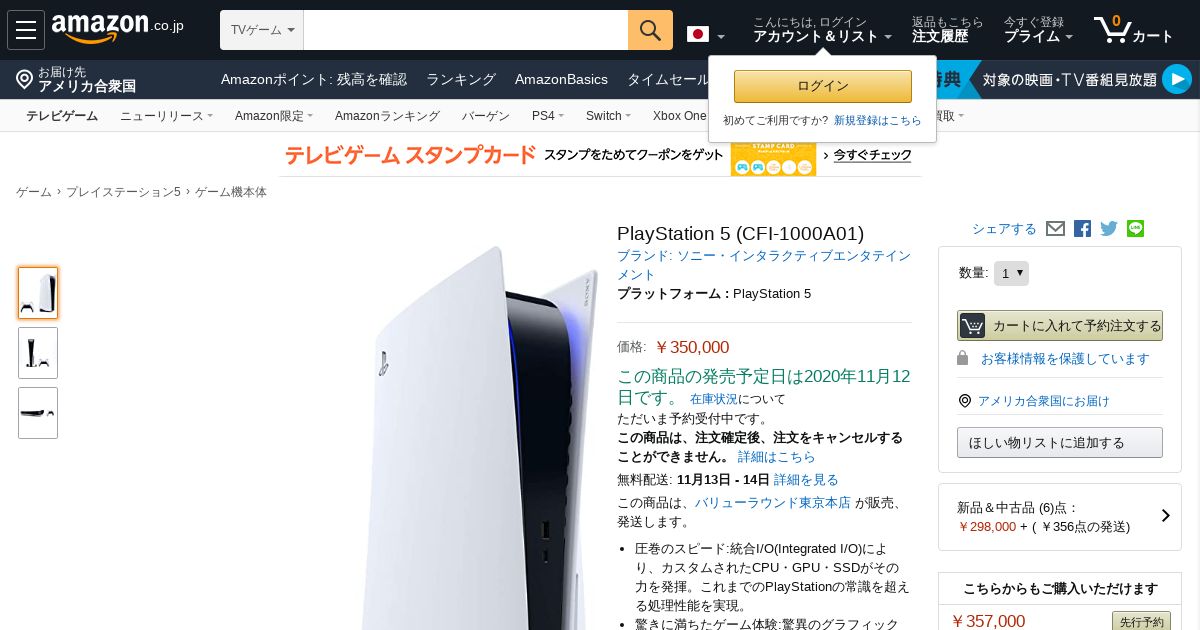Select the second product thumbnail image

38,353
